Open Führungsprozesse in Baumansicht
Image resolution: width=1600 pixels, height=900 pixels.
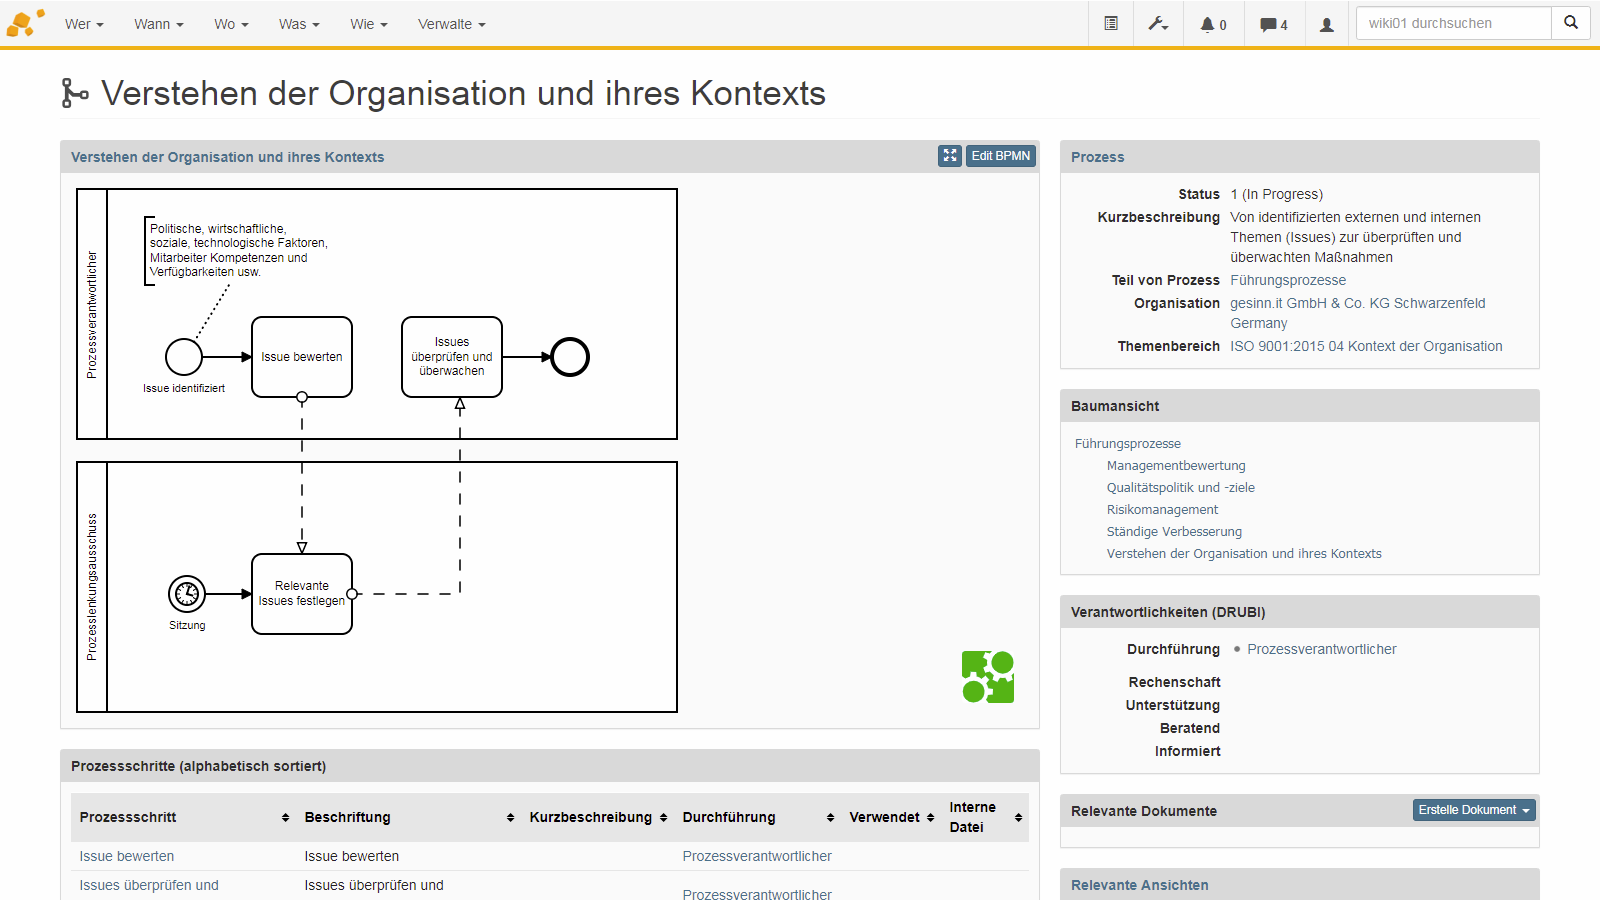1128,443
